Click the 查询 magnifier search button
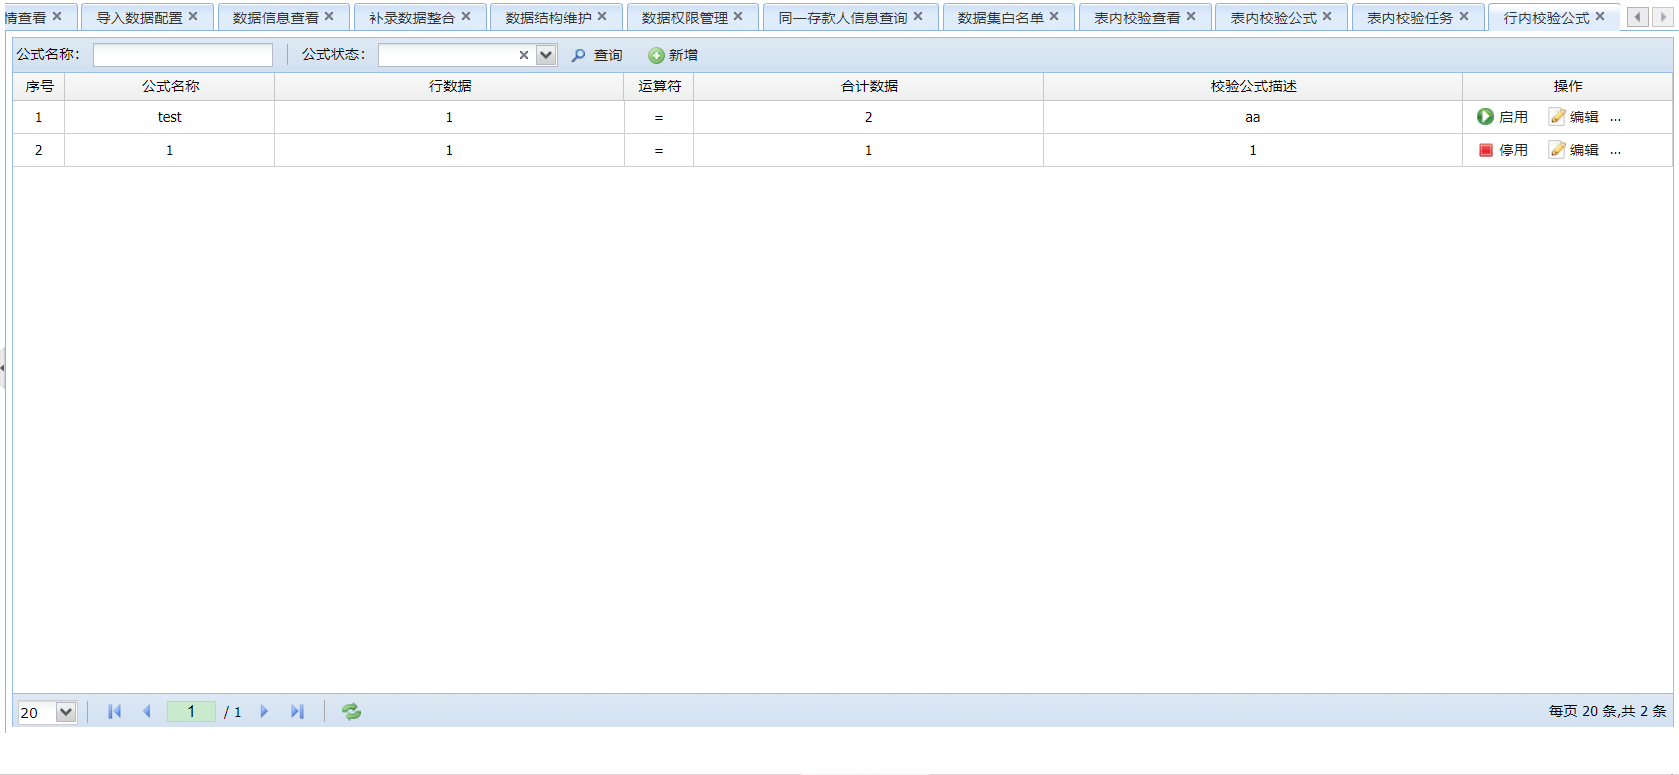This screenshot has height=775, width=1679. (597, 56)
